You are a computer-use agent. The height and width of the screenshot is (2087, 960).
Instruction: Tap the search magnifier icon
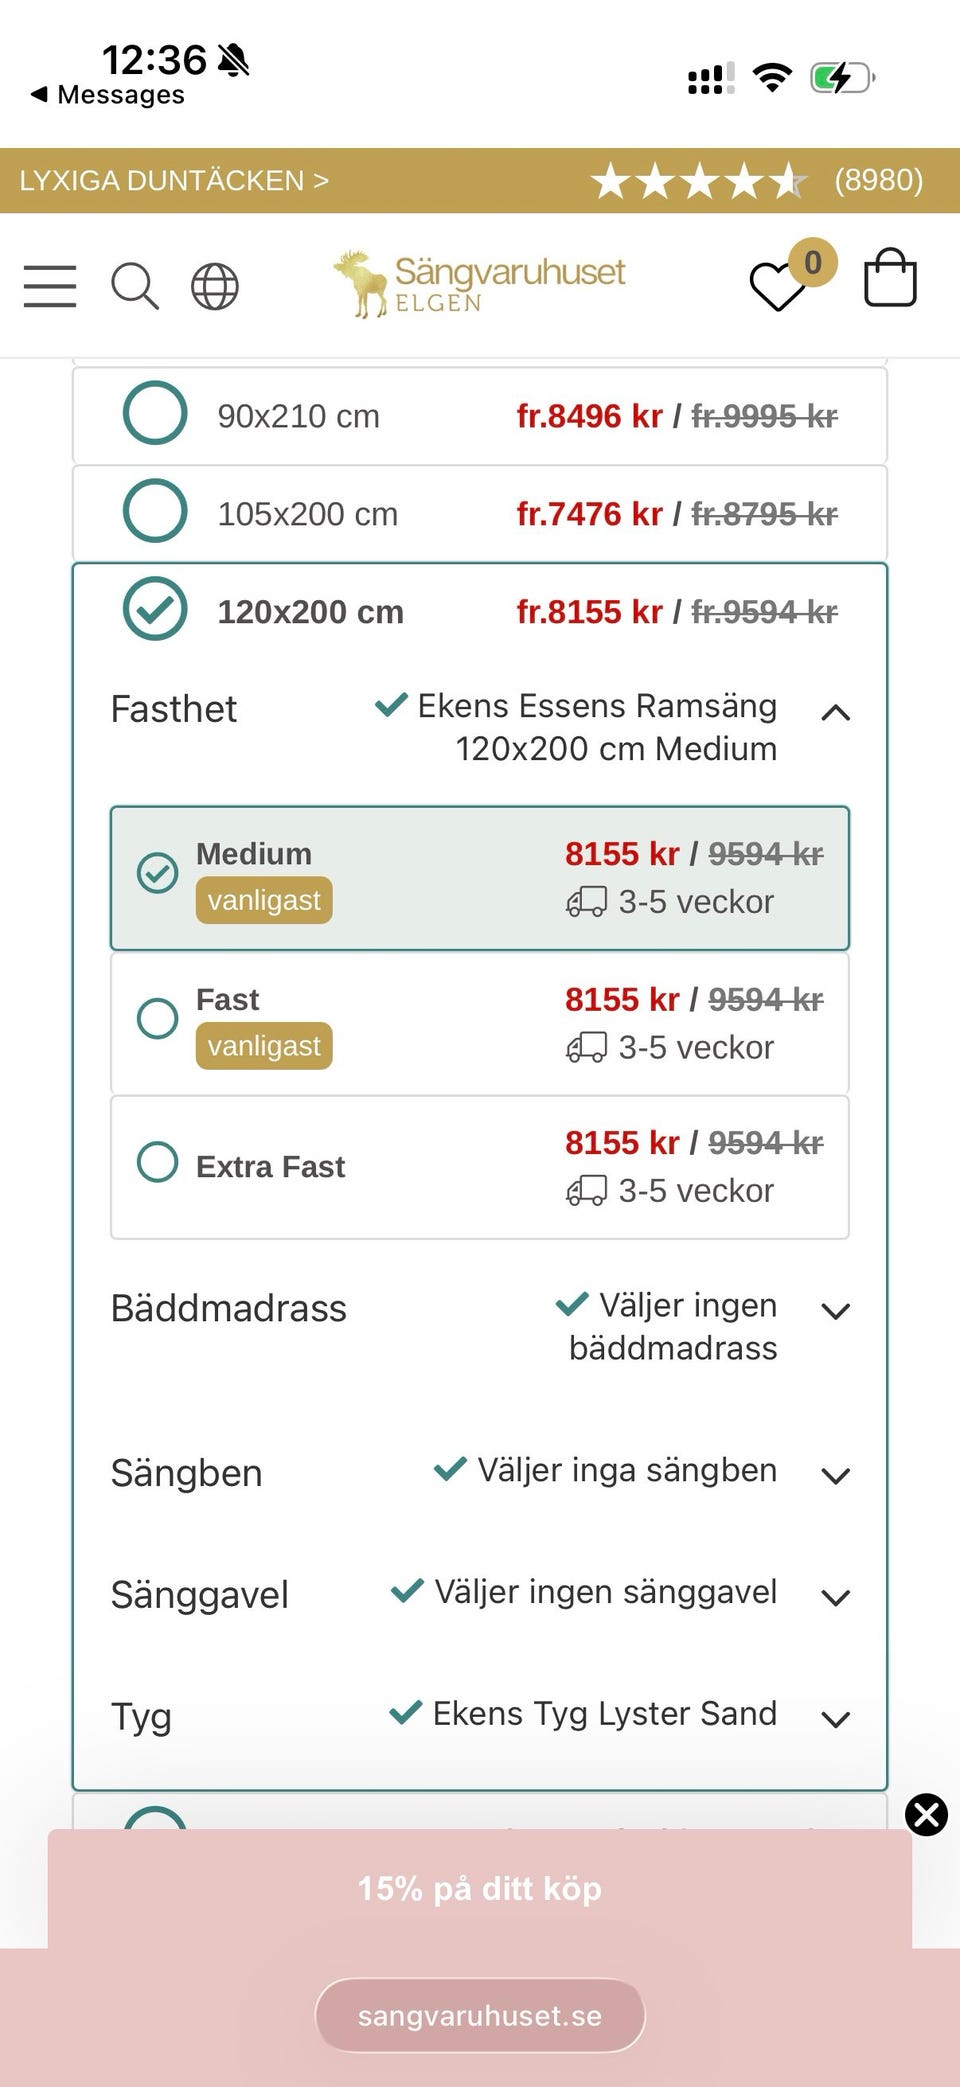click(x=134, y=286)
